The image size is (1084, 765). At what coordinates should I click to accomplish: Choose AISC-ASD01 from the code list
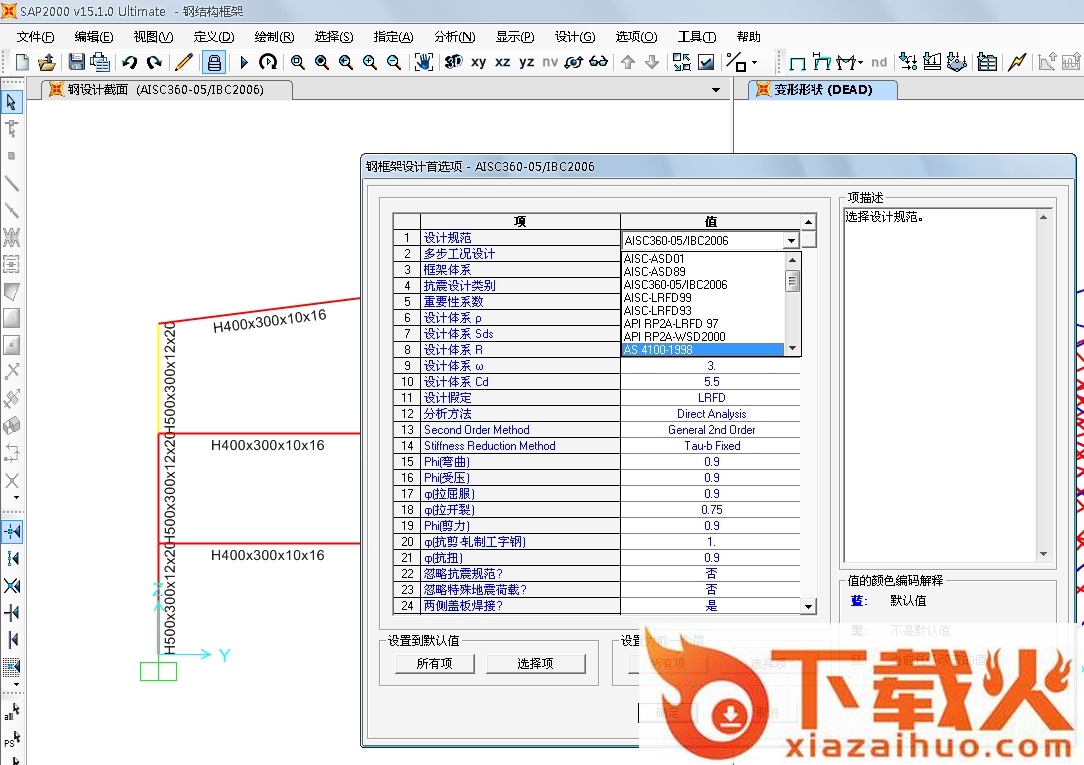tap(654, 258)
